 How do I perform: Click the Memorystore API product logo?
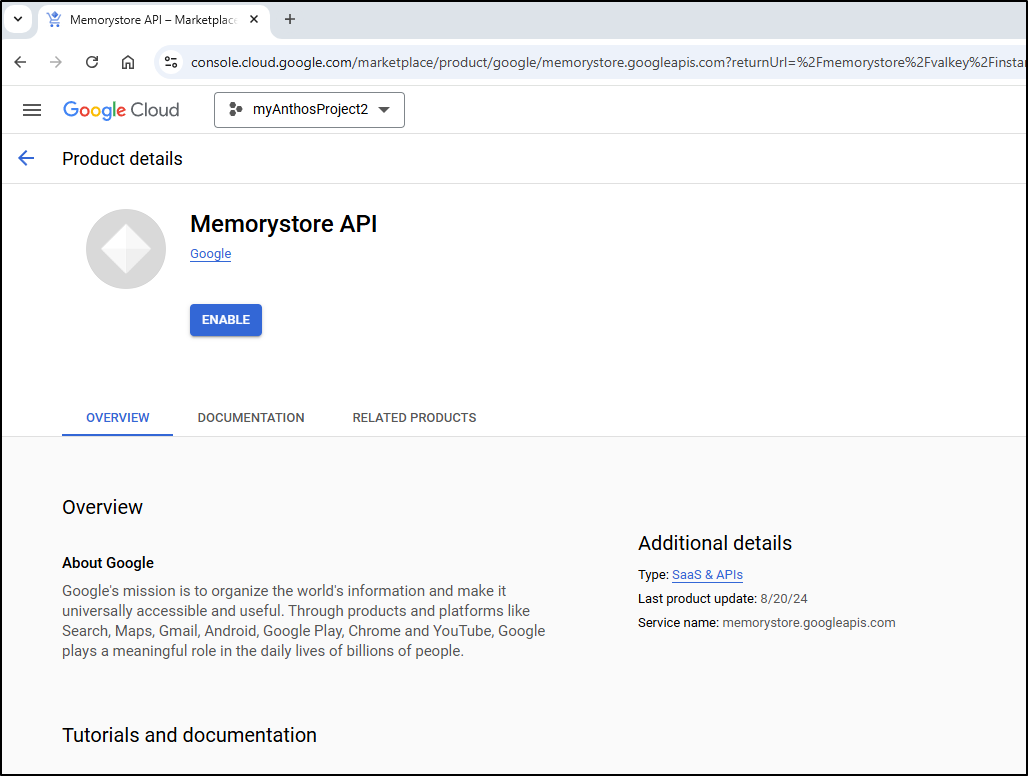126,249
